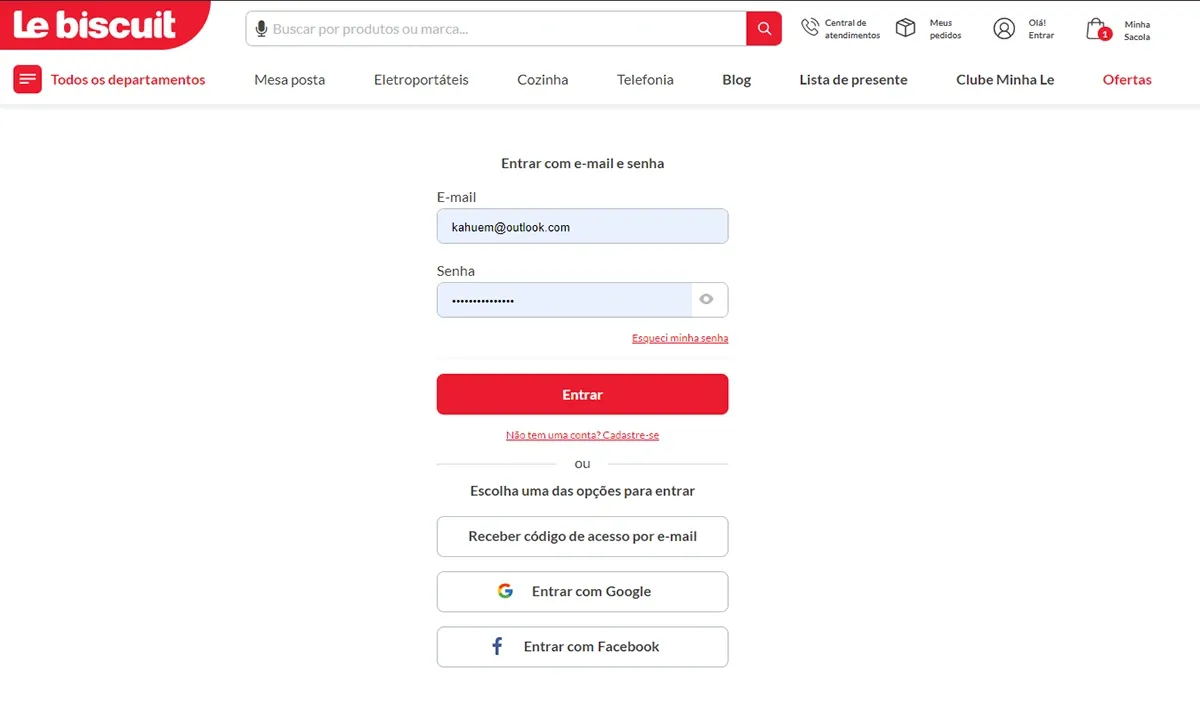Click the user profile Olá Entrar icon

tap(1004, 28)
